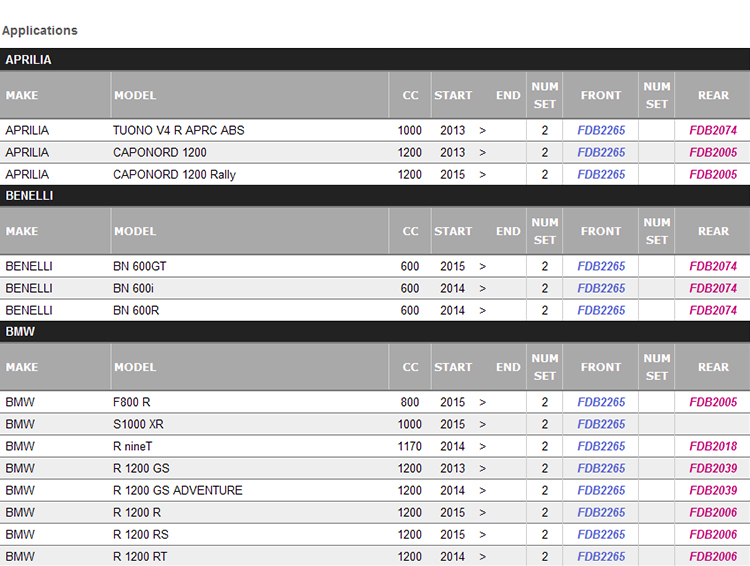Open FDB2265 front link for BN 600GT

(601, 266)
